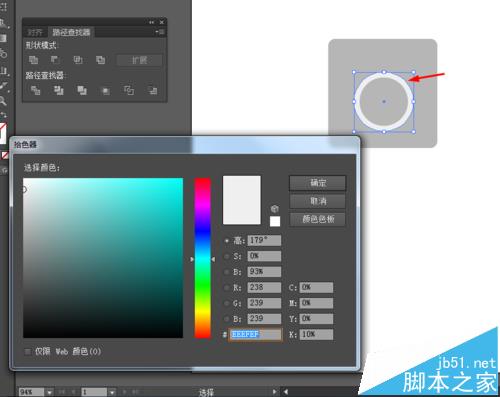Go to the previous artboard button

73,392
